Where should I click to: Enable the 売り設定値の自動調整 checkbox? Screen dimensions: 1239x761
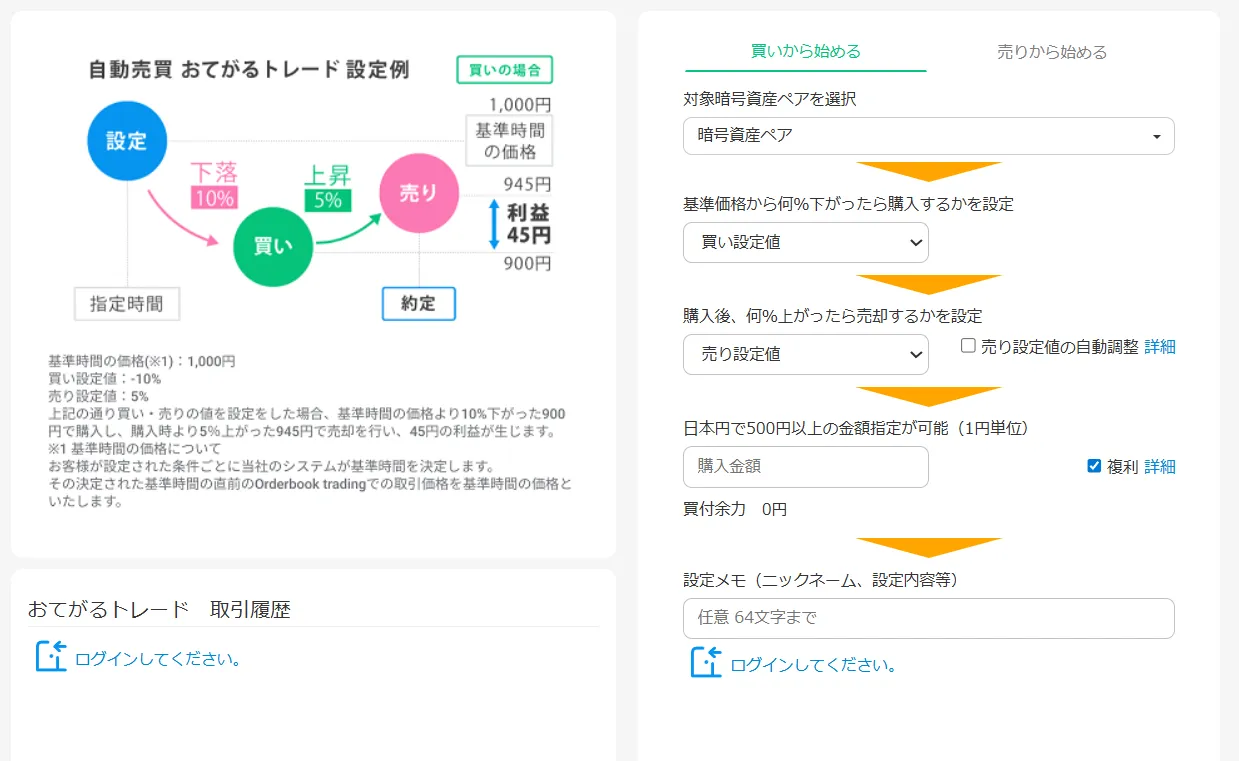(x=968, y=346)
